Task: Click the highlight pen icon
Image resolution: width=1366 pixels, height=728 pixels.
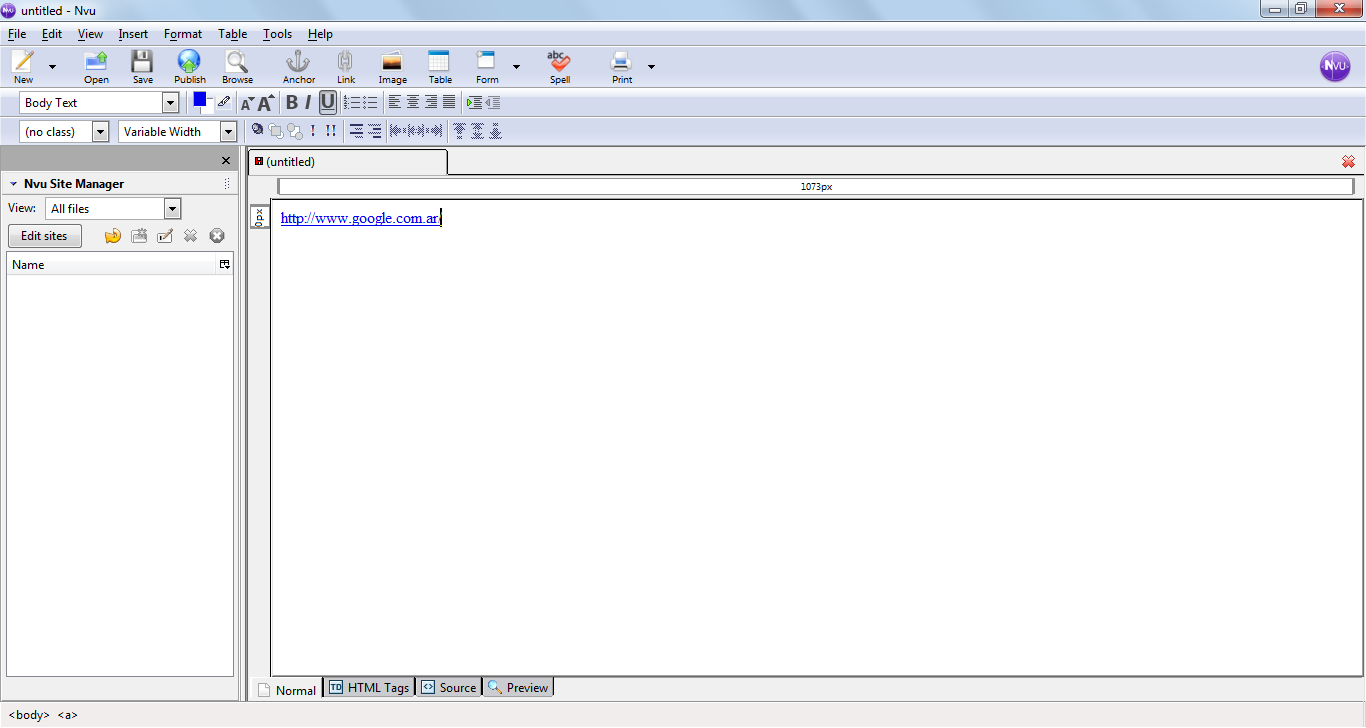Action: coord(224,102)
